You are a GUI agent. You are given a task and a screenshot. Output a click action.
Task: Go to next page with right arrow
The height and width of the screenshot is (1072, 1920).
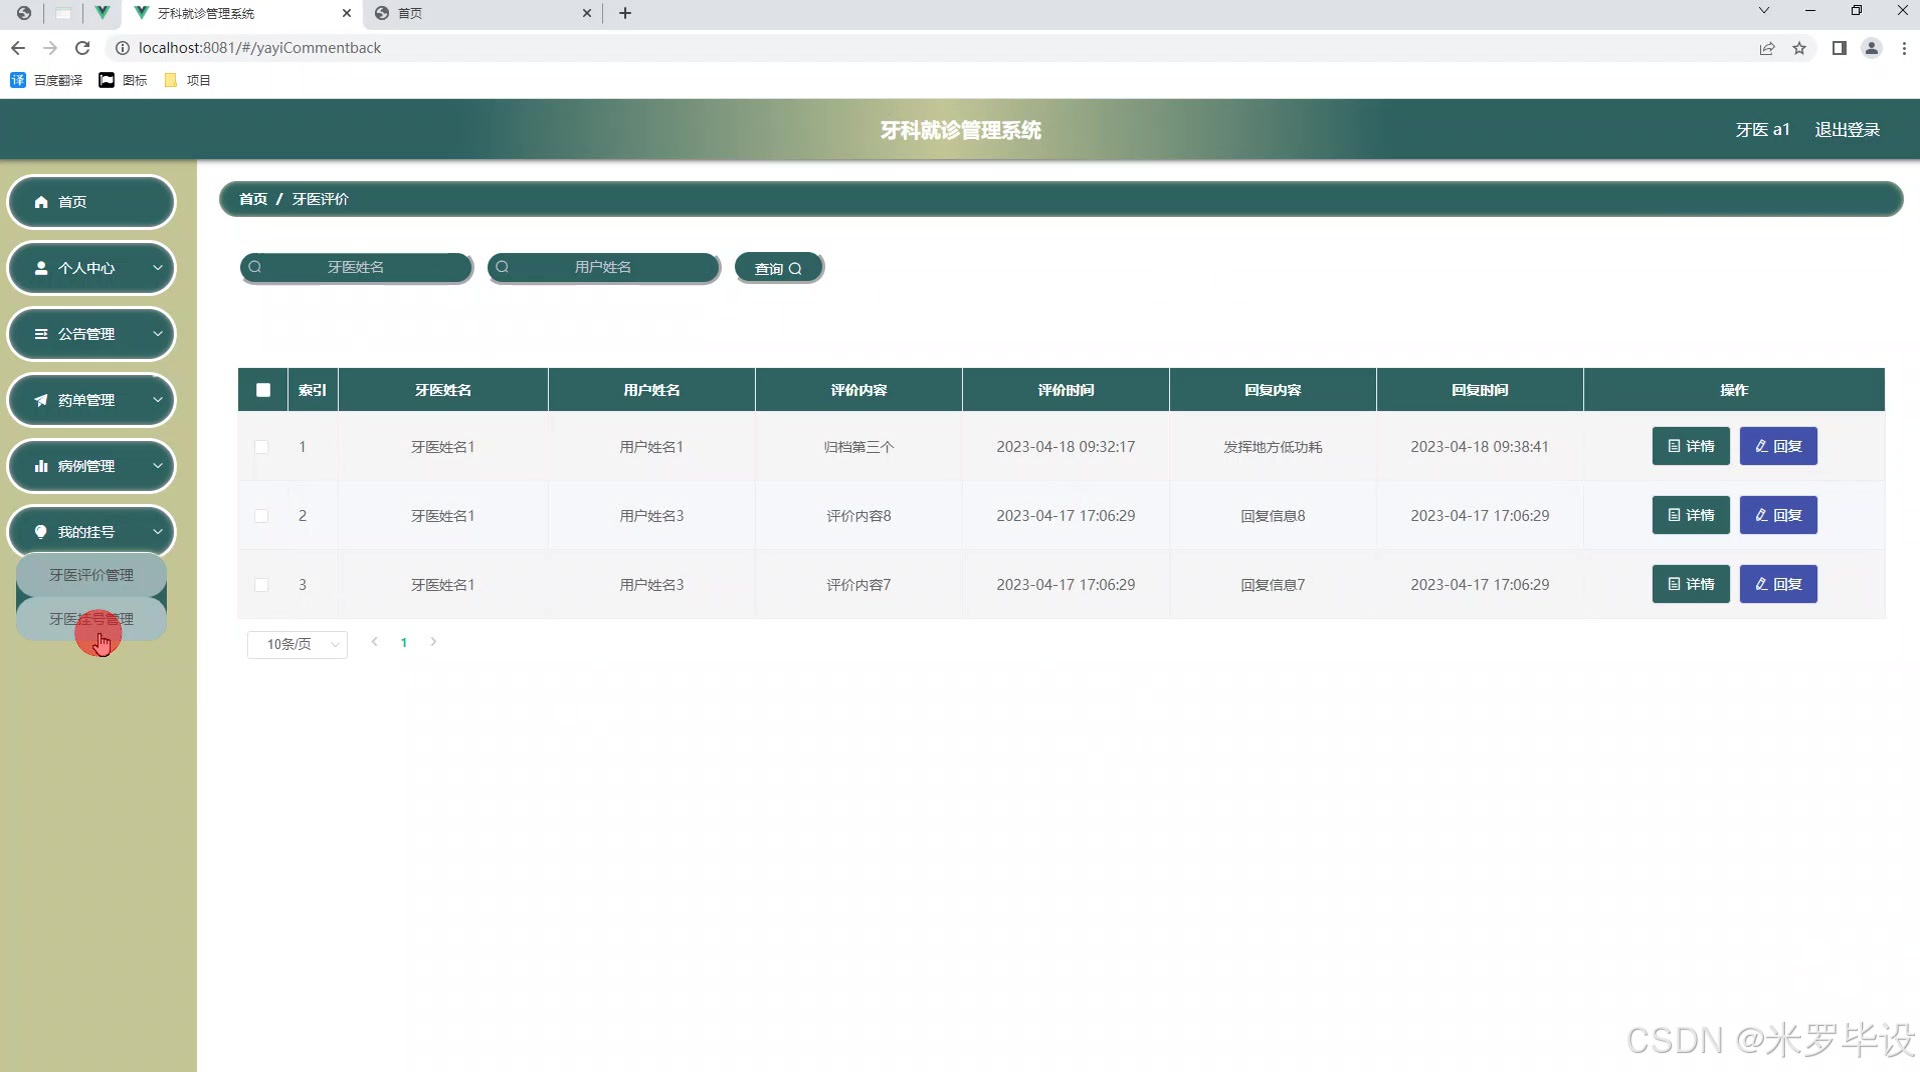(433, 642)
